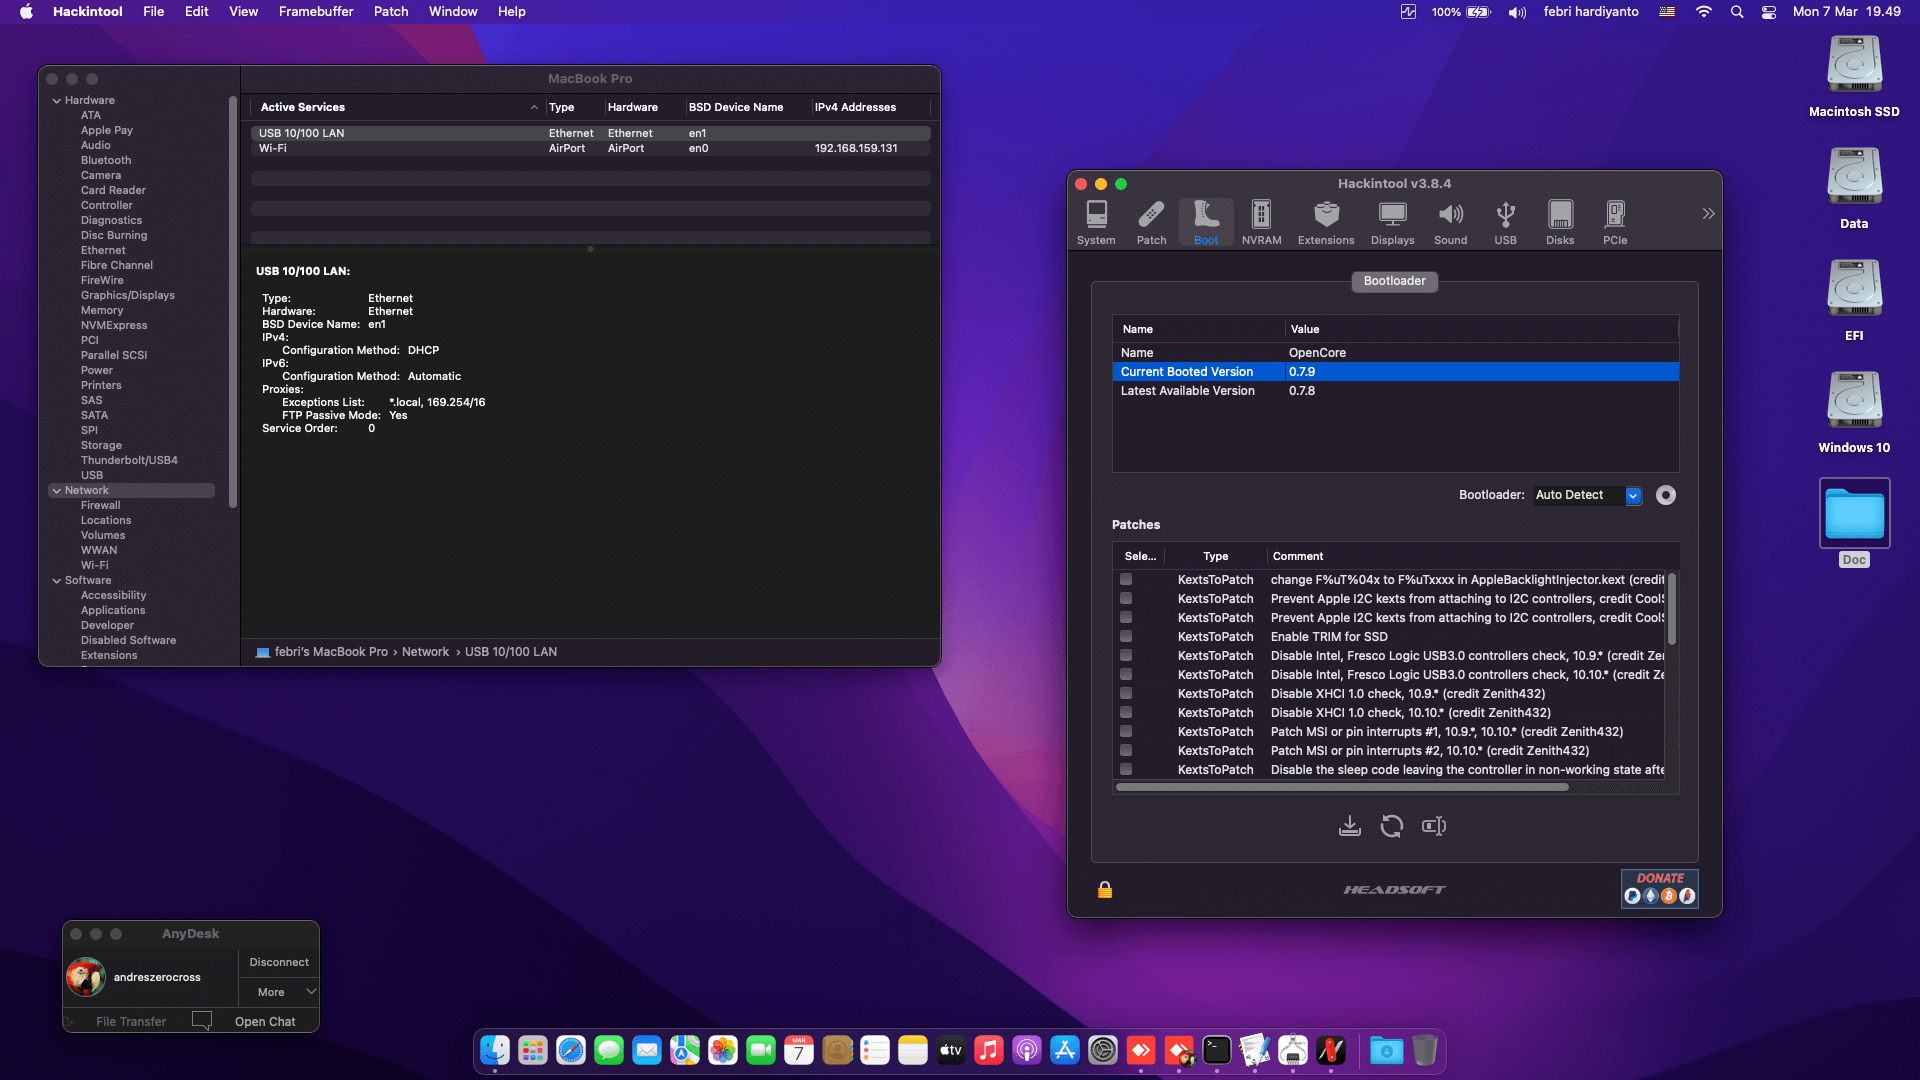The height and width of the screenshot is (1080, 1920).
Task: Check the Disable XHCI 1.0 check 10.10.* checkbox
Action: [x=1126, y=712]
